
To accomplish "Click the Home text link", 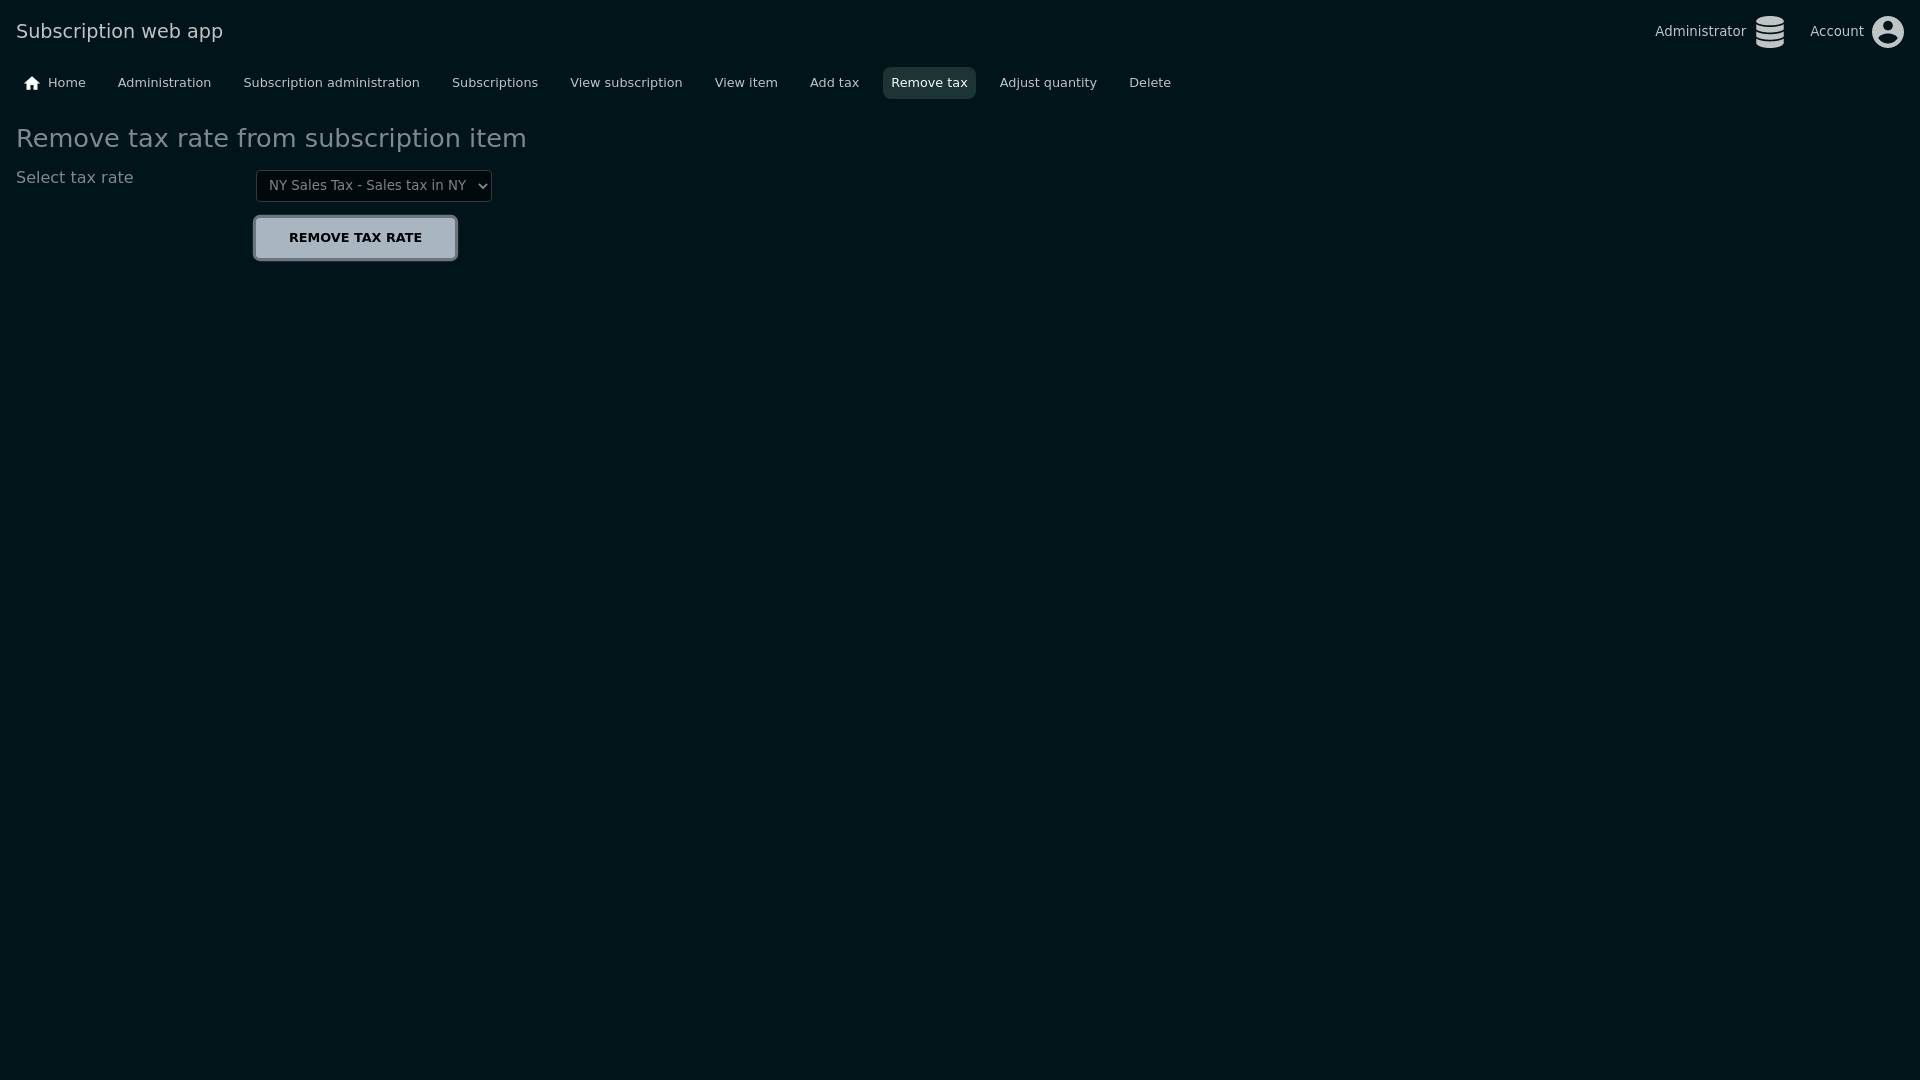I will pyautogui.click(x=67, y=83).
